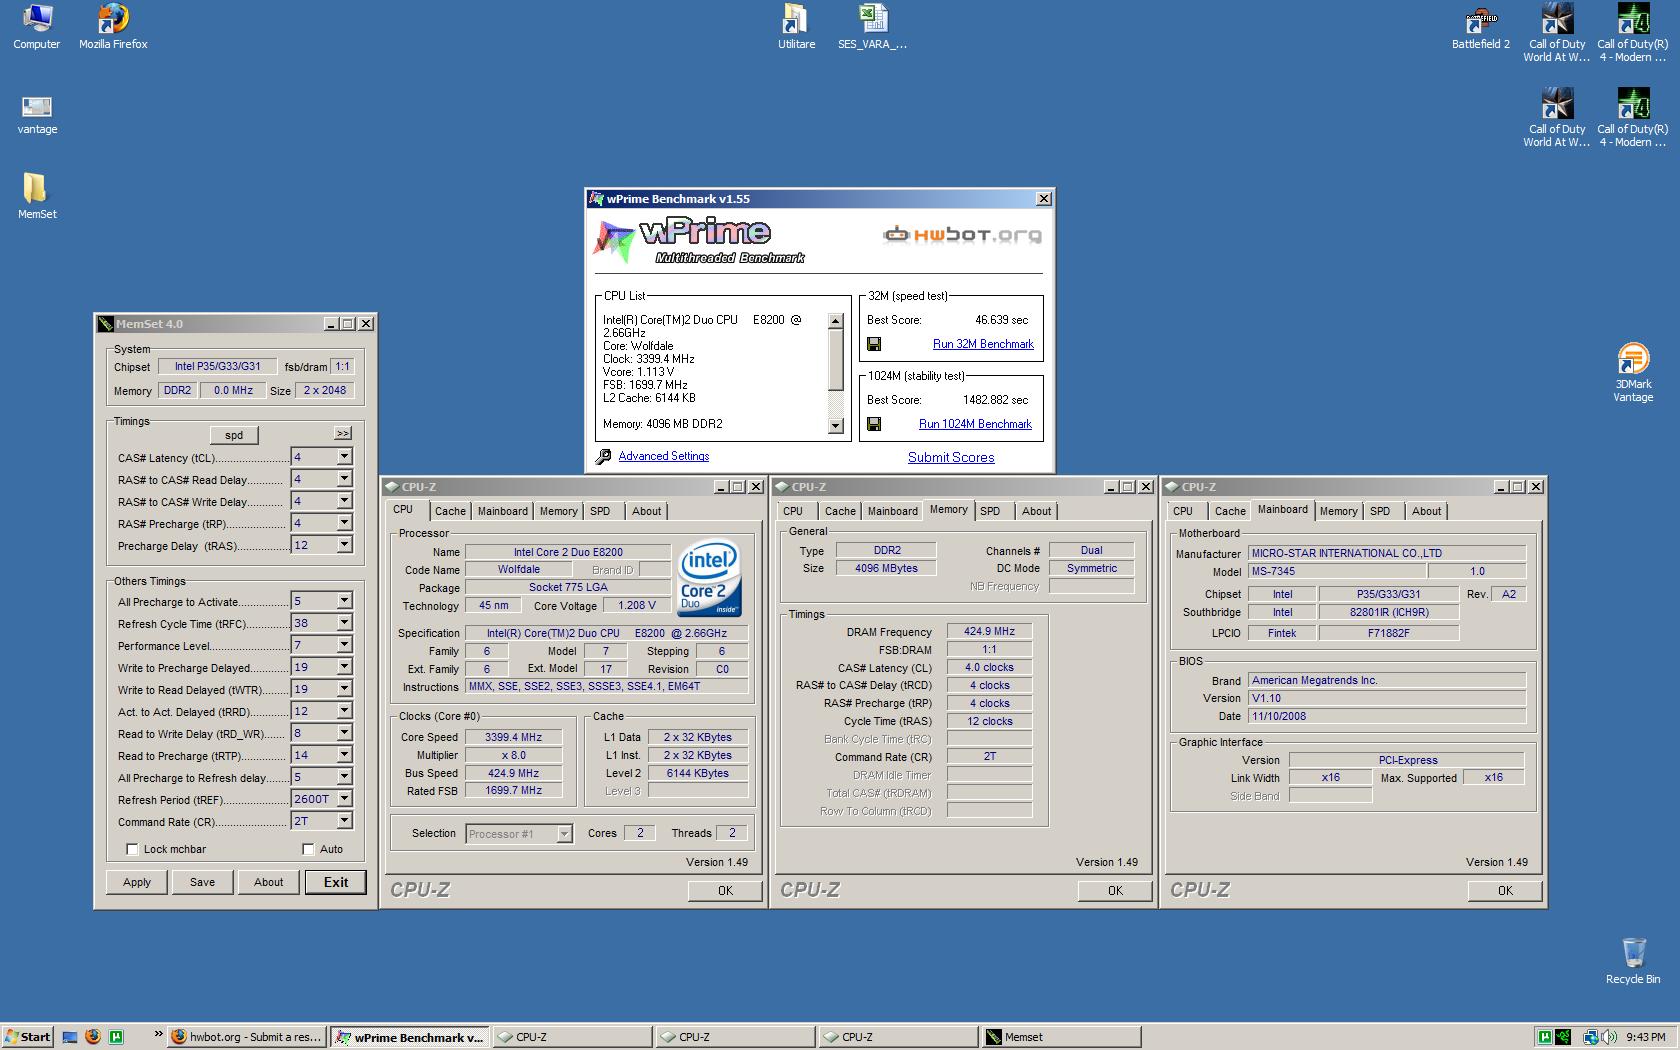Click the Exit button in MemSet
This screenshot has width=1680, height=1050.
pyautogui.click(x=336, y=882)
